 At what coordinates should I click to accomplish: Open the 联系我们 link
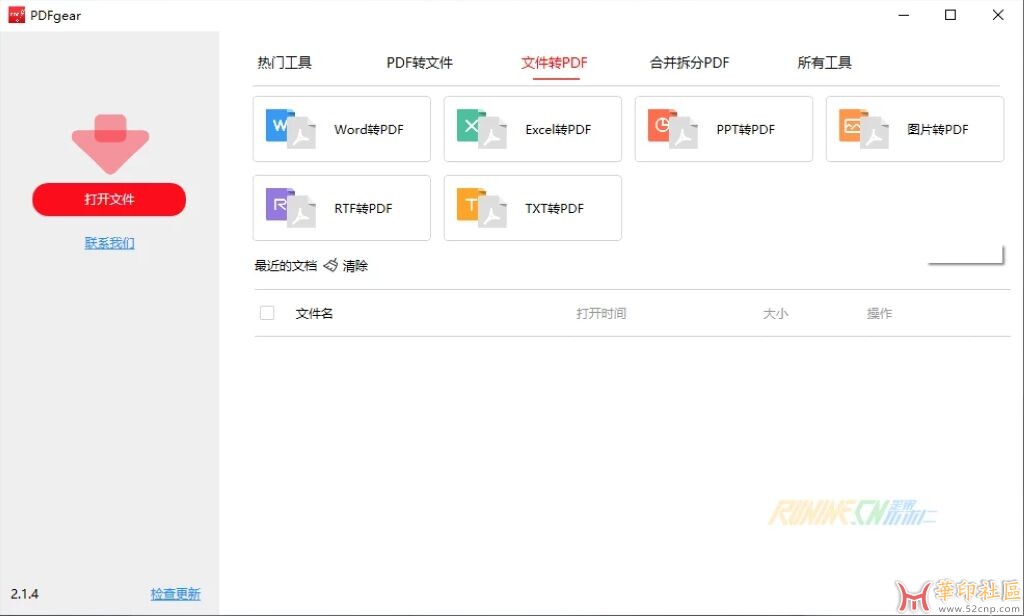click(x=109, y=243)
